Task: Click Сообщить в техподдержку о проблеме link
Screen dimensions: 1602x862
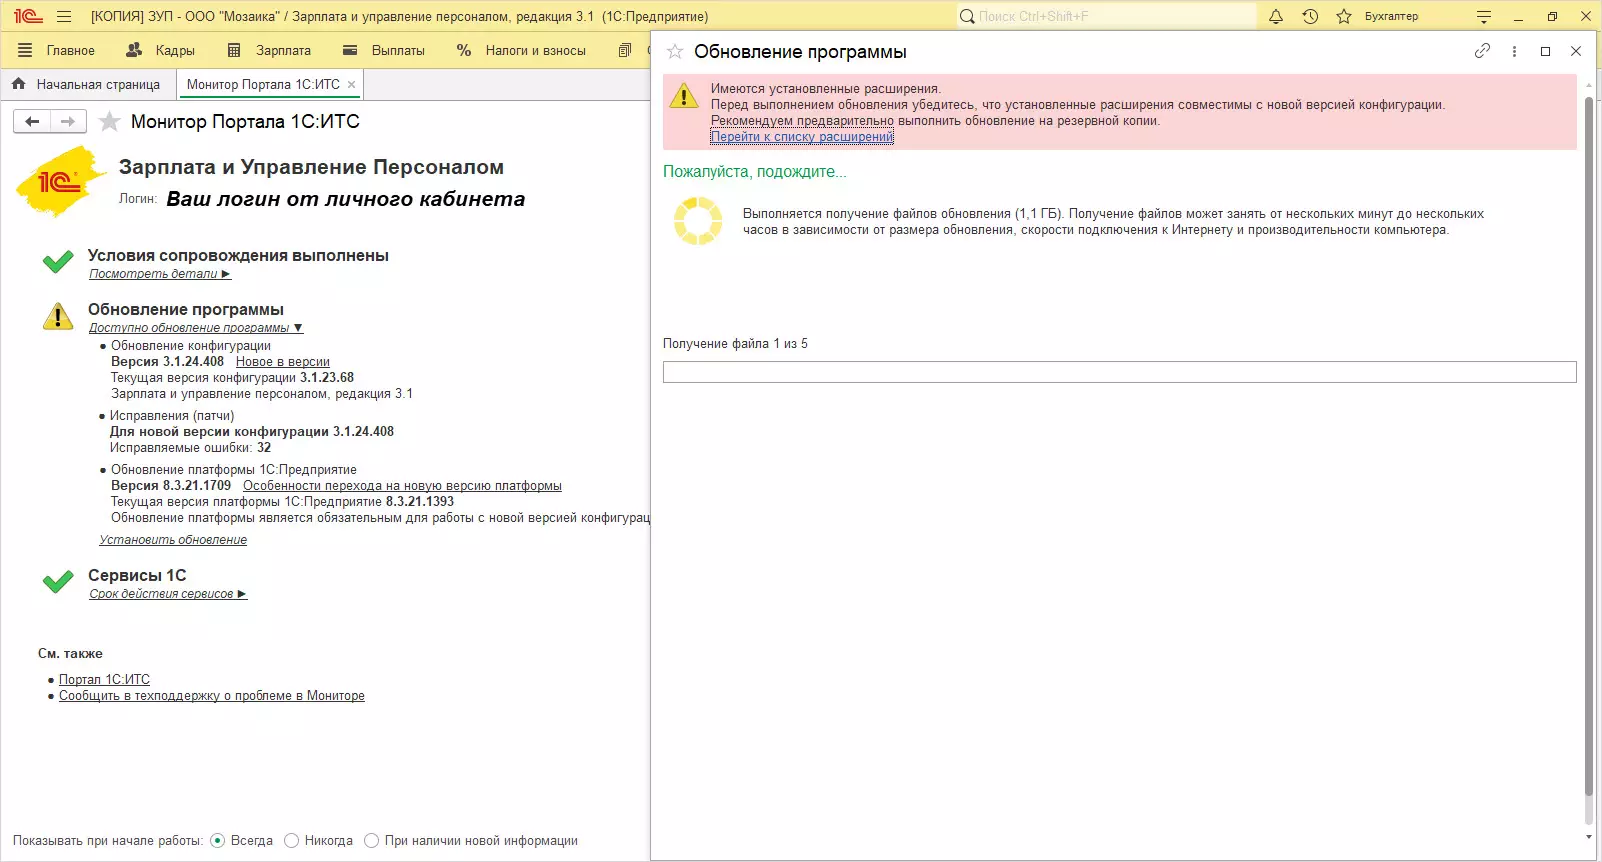Action: tap(212, 696)
